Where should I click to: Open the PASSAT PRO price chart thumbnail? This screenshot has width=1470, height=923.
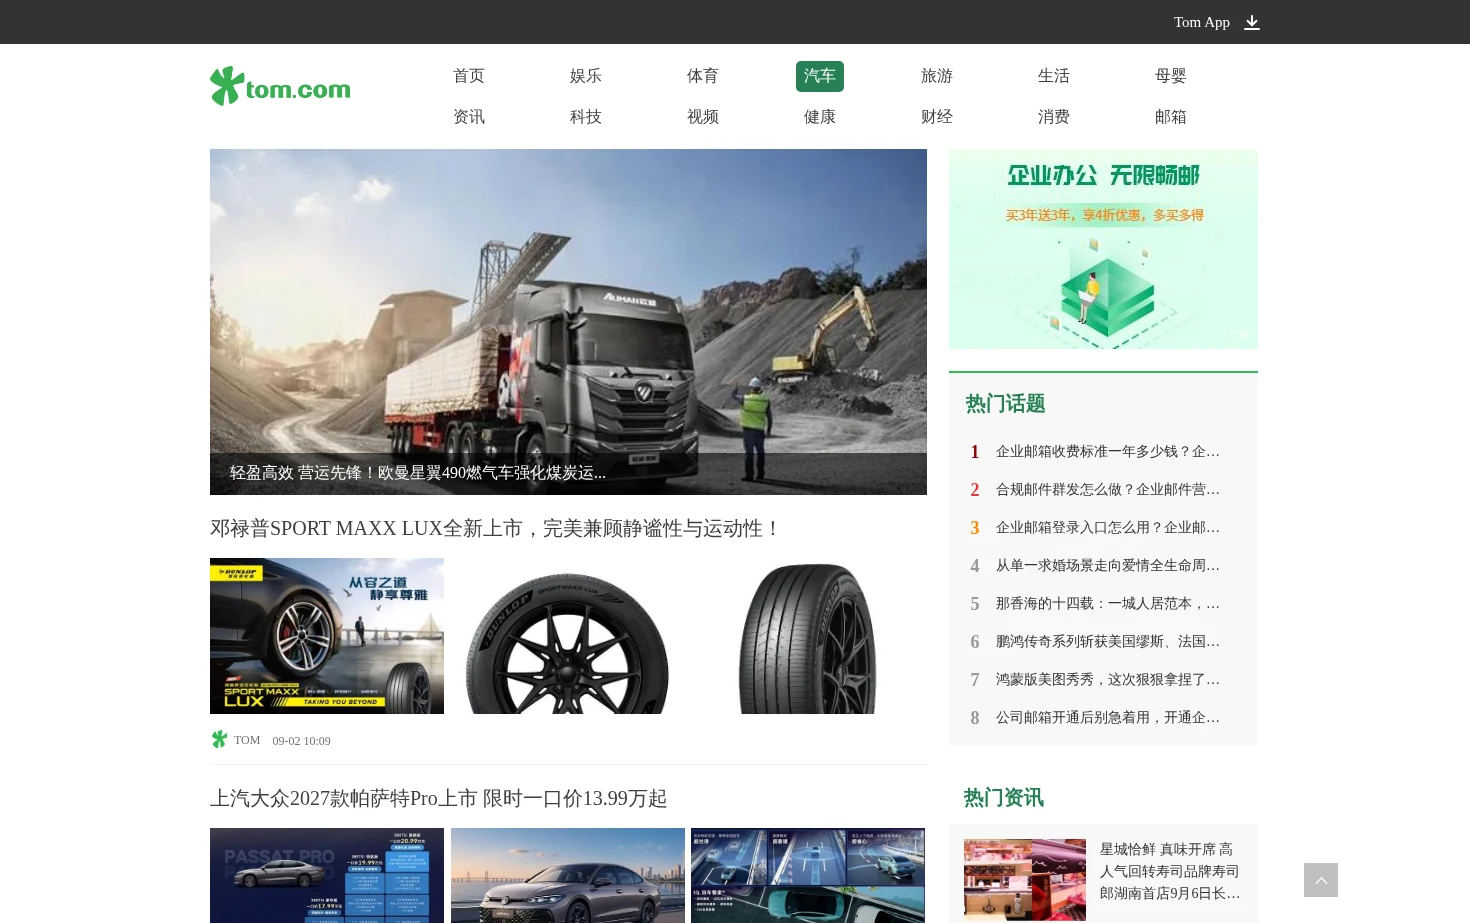pyautogui.click(x=327, y=875)
